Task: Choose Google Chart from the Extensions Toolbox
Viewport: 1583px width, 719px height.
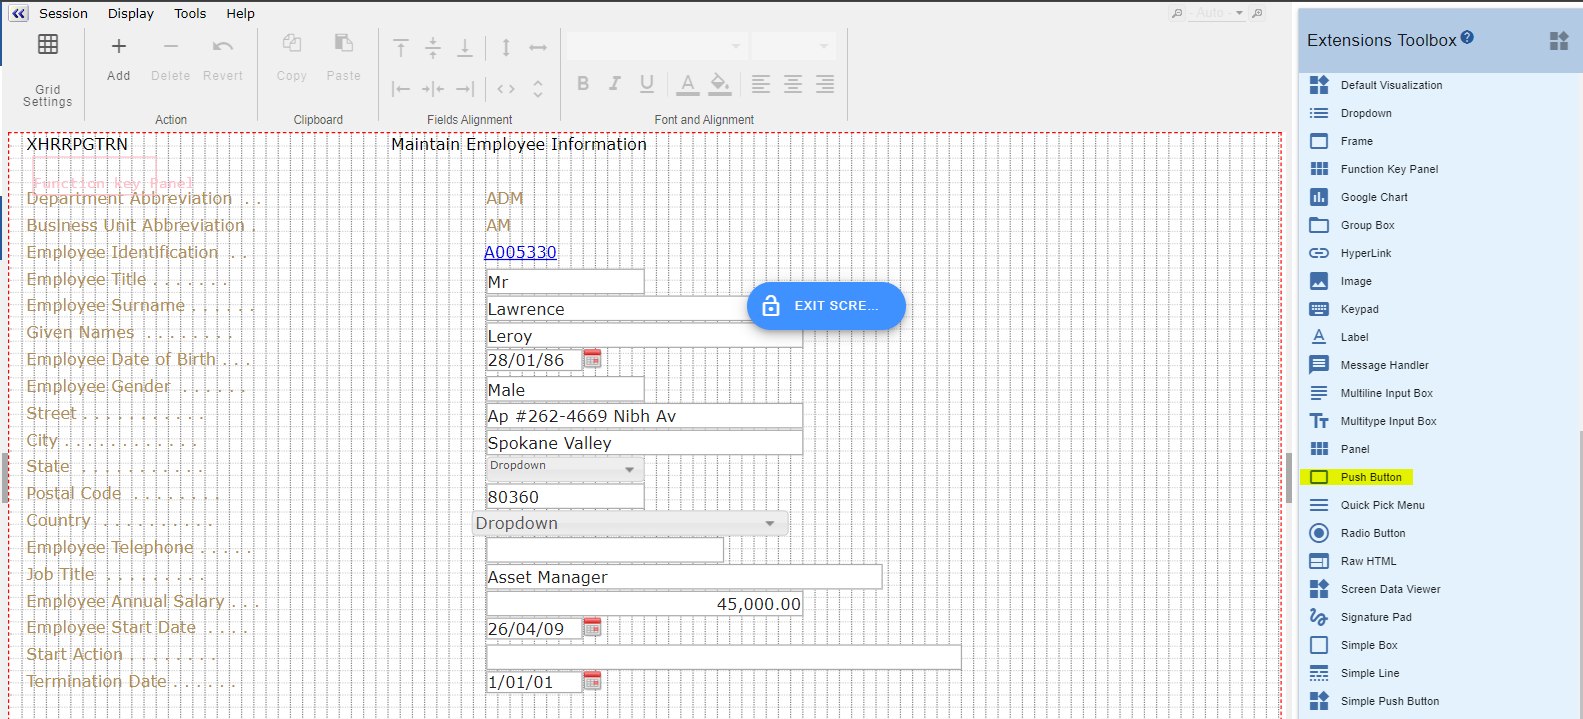Action: tap(1373, 197)
